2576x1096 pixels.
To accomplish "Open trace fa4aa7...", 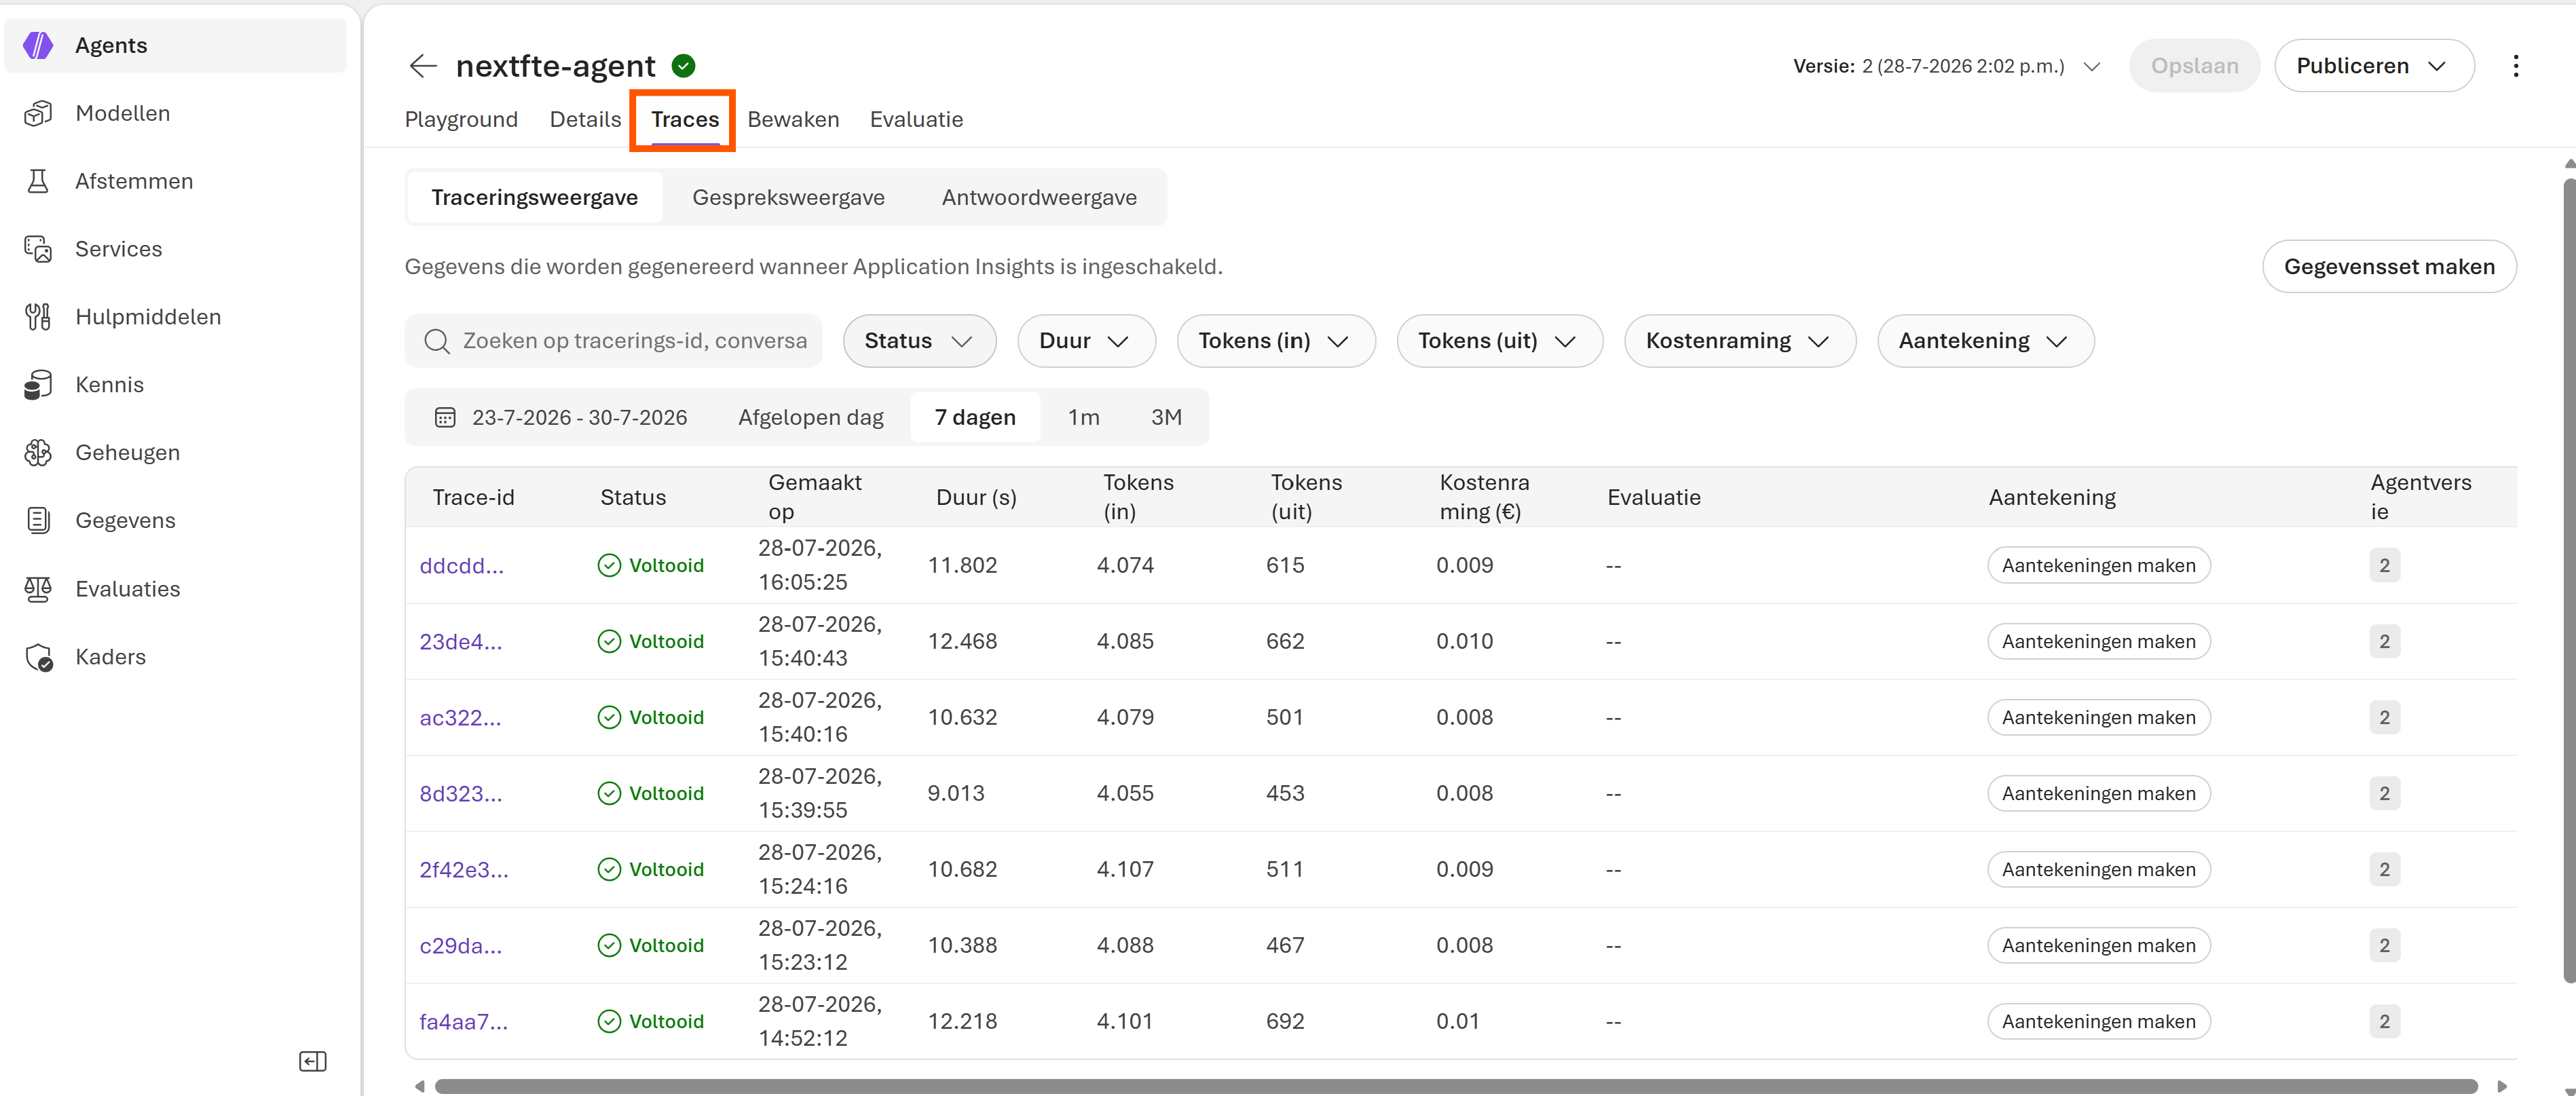I will (x=463, y=1022).
